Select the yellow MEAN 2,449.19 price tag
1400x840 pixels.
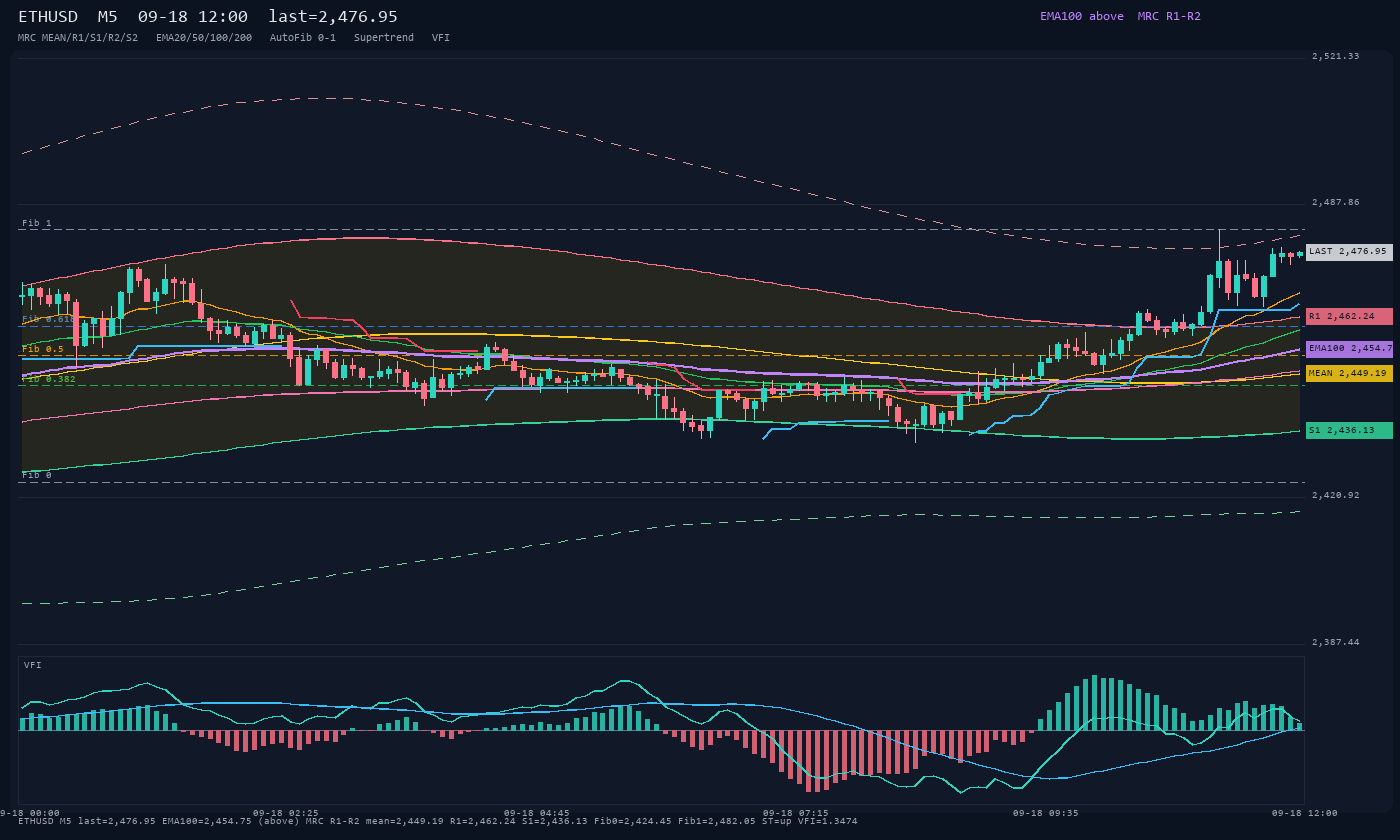[1349, 373]
